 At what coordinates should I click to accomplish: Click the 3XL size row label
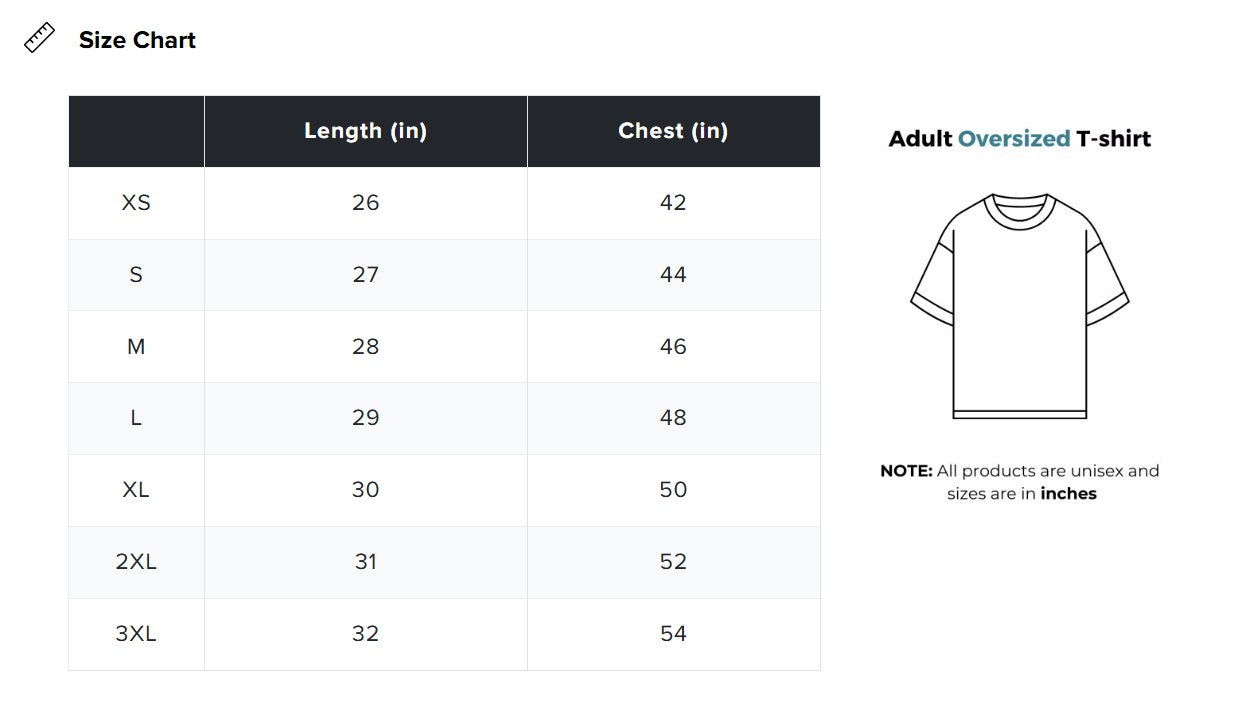[x=136, y=634]
